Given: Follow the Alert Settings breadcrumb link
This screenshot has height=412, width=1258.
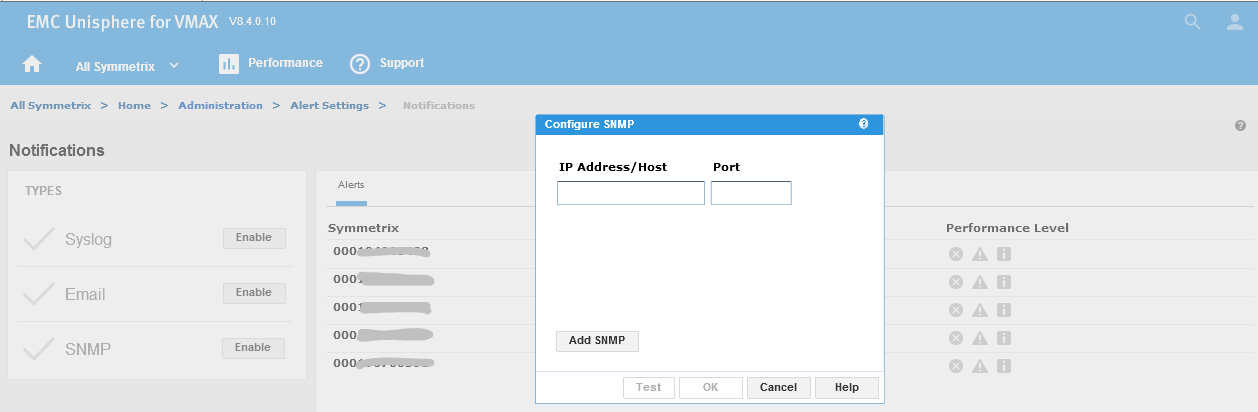Looking at the screenshot, I should pos(329,105).
